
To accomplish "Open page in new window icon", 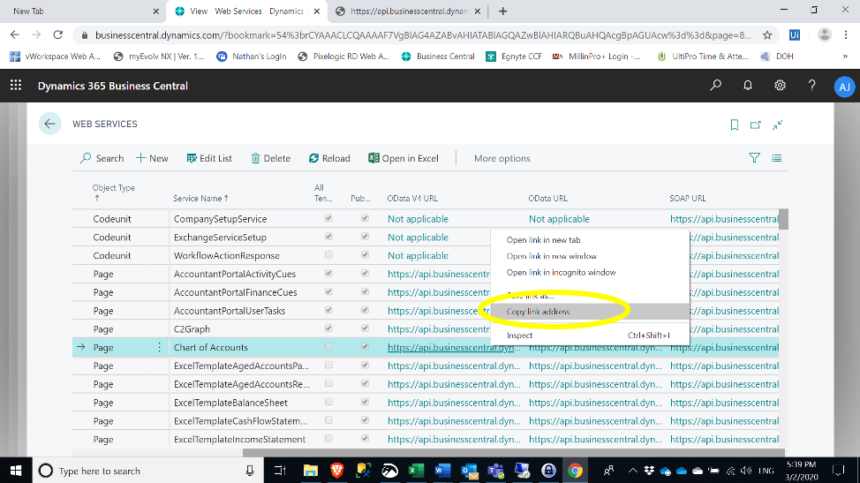I will pos(755,125).
